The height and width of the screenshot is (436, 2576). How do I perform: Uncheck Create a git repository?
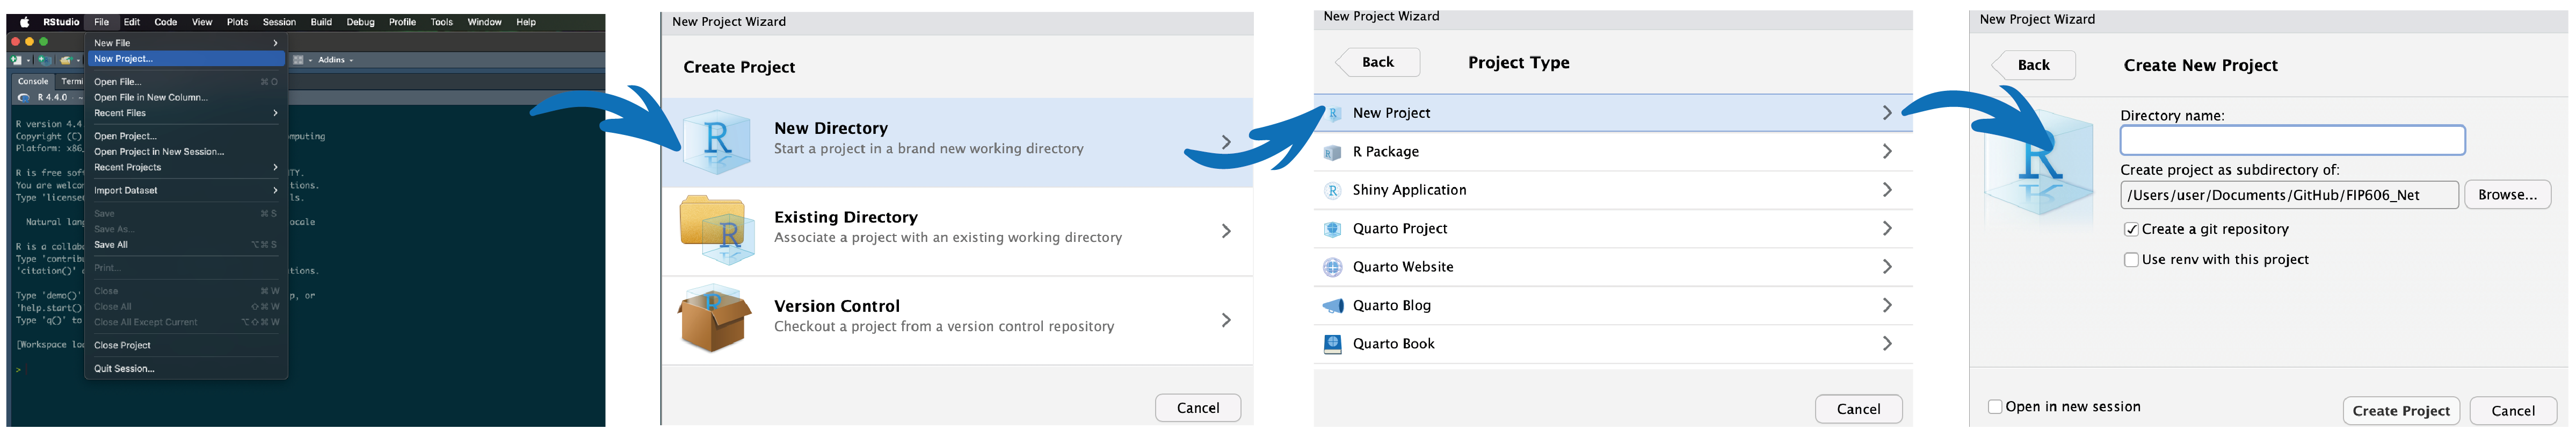(x=2131, y=229)
